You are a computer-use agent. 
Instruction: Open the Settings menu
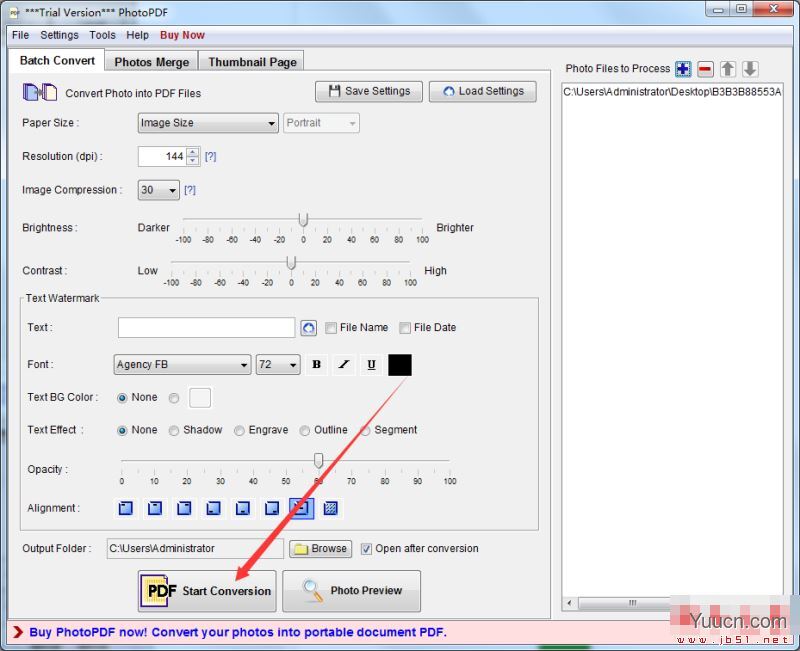coord(59,35)
